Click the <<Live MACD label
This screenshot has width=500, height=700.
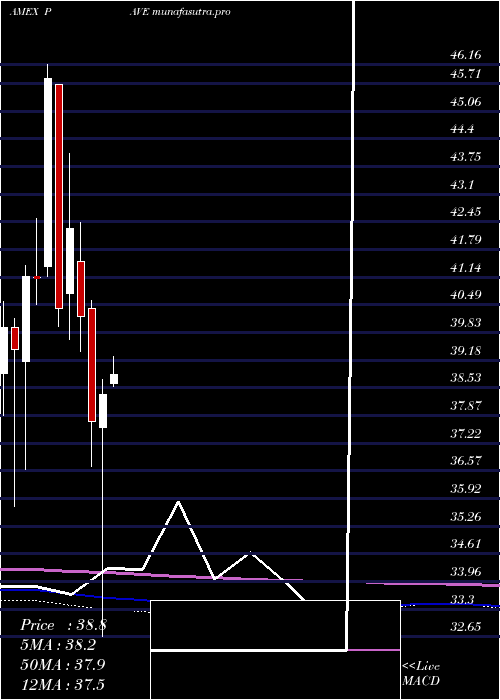pos(421,673)
